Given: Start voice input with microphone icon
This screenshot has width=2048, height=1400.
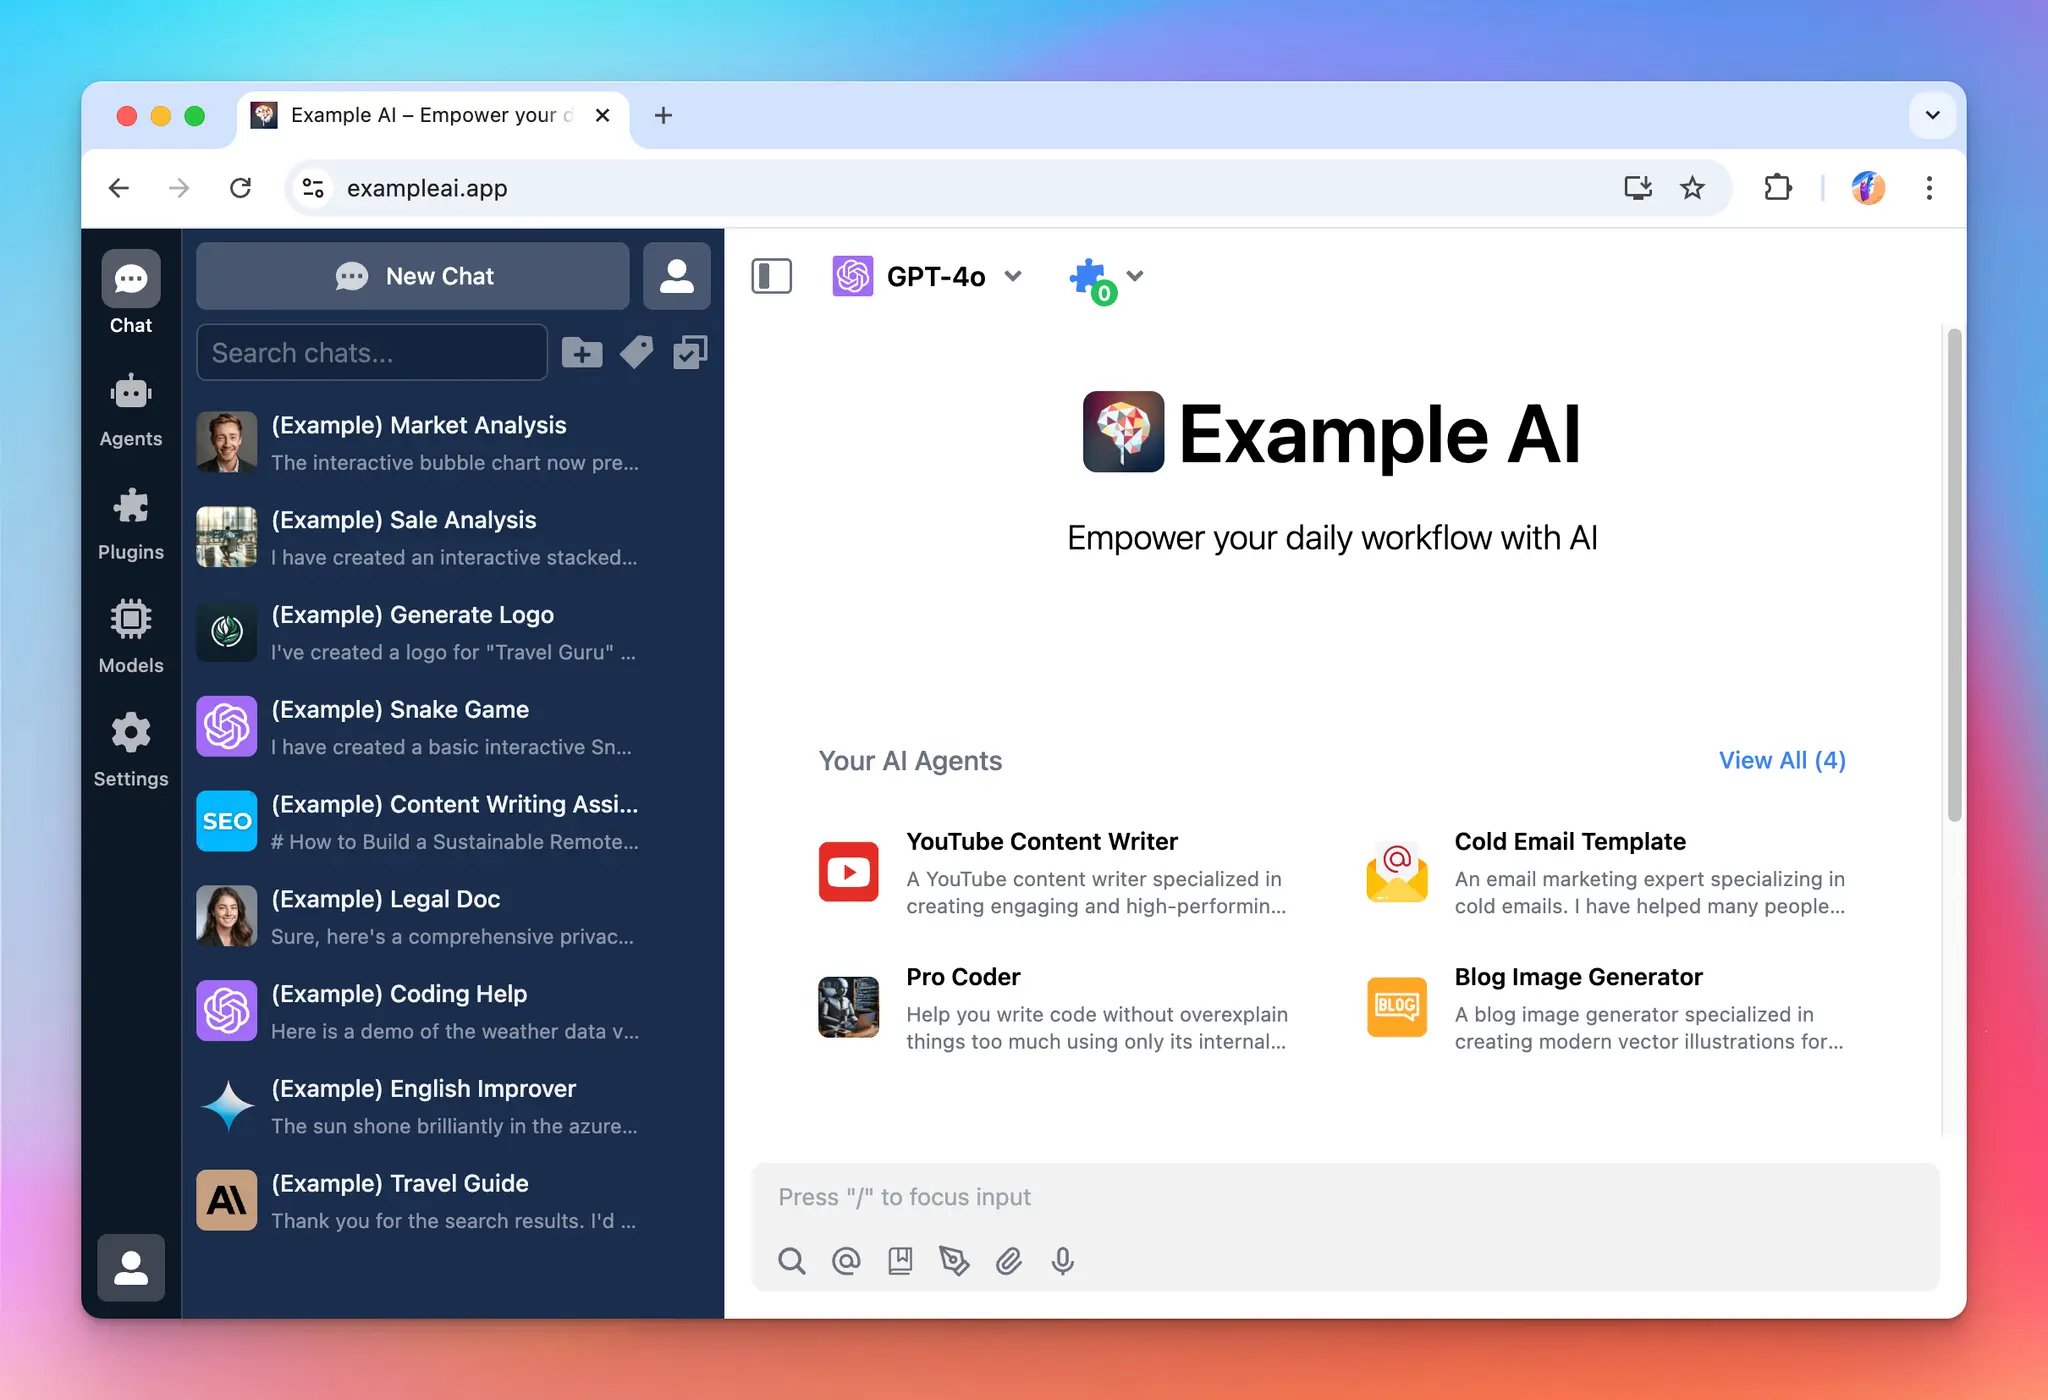Looking at the screenshot, I should 1063,1261.
